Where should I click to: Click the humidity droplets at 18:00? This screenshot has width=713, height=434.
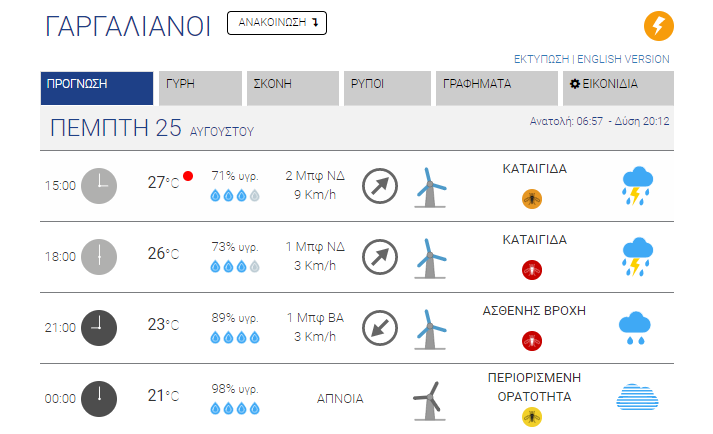[x=235, y=267]
